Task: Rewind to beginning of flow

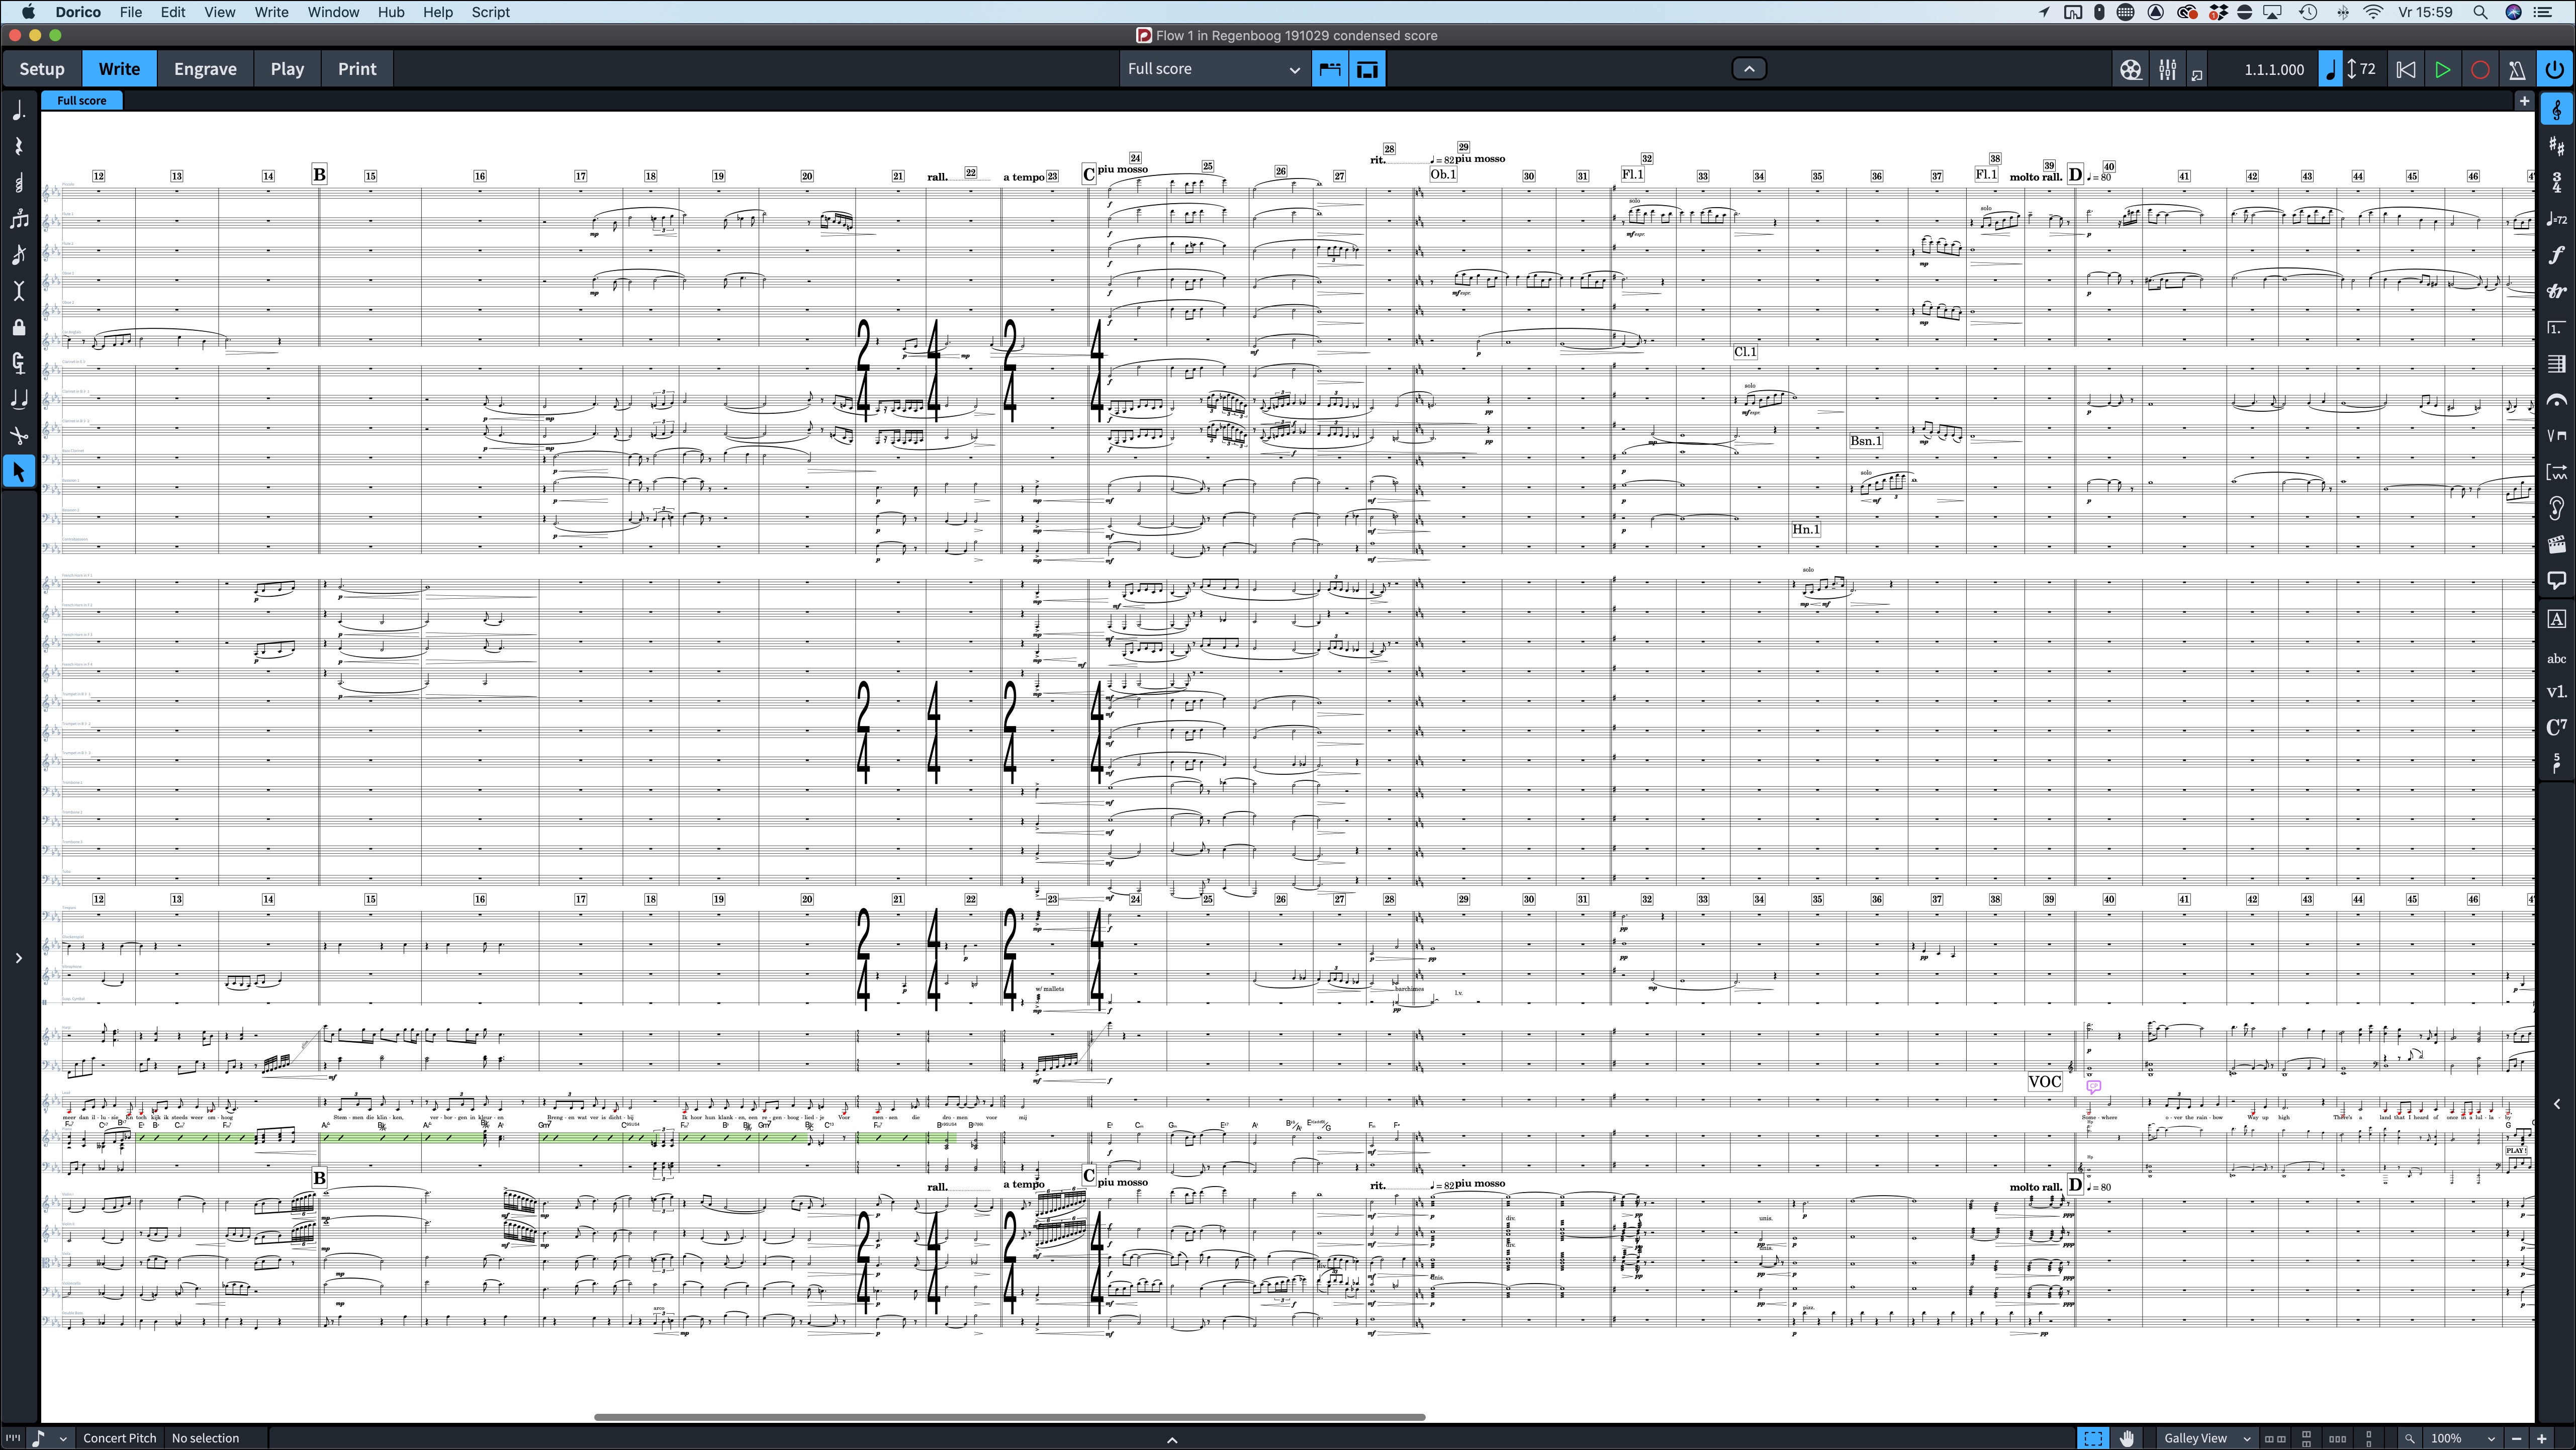Action: [2405, 69]
